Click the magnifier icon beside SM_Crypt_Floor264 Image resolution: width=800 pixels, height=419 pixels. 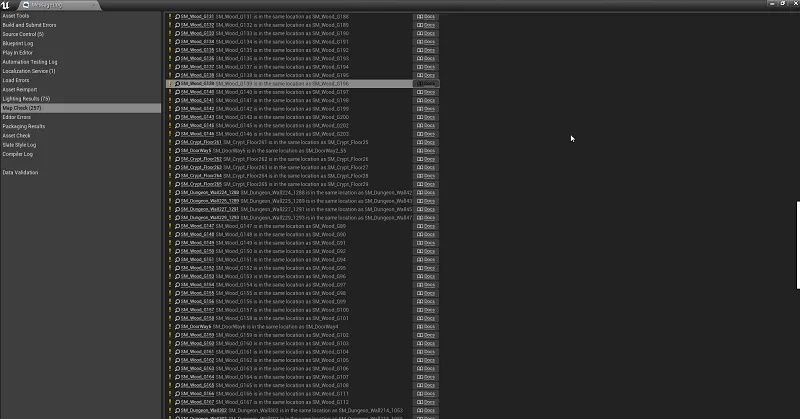coord(177,176)
